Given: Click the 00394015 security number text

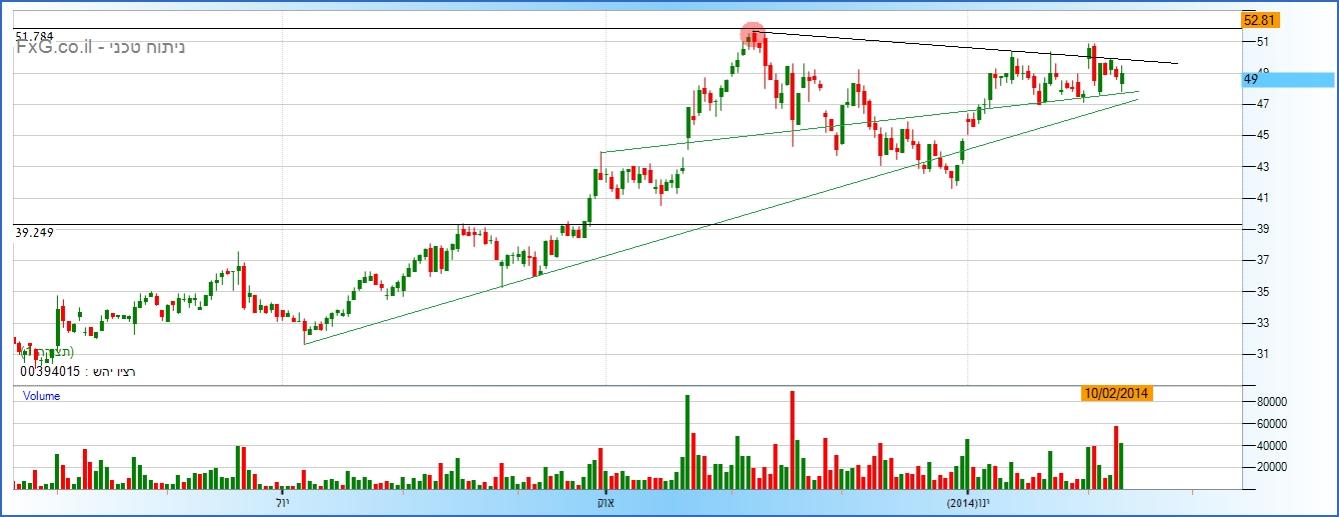Looking at the screenshot, I should click(x=50, y=372).
